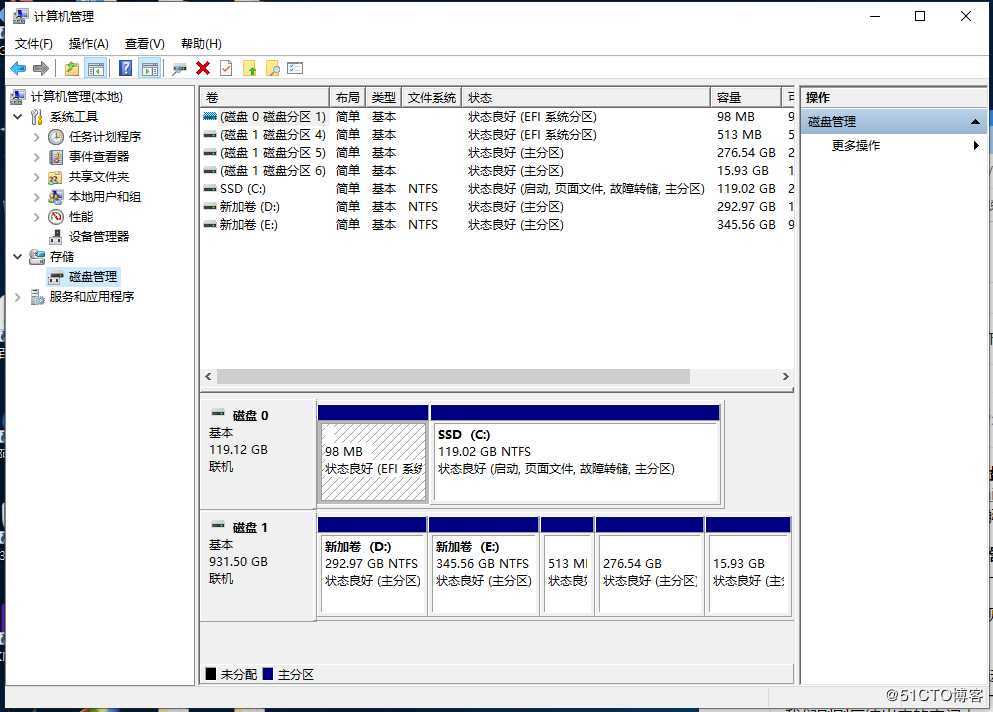Click the Back arrow toolbar icon

point(18,68)
